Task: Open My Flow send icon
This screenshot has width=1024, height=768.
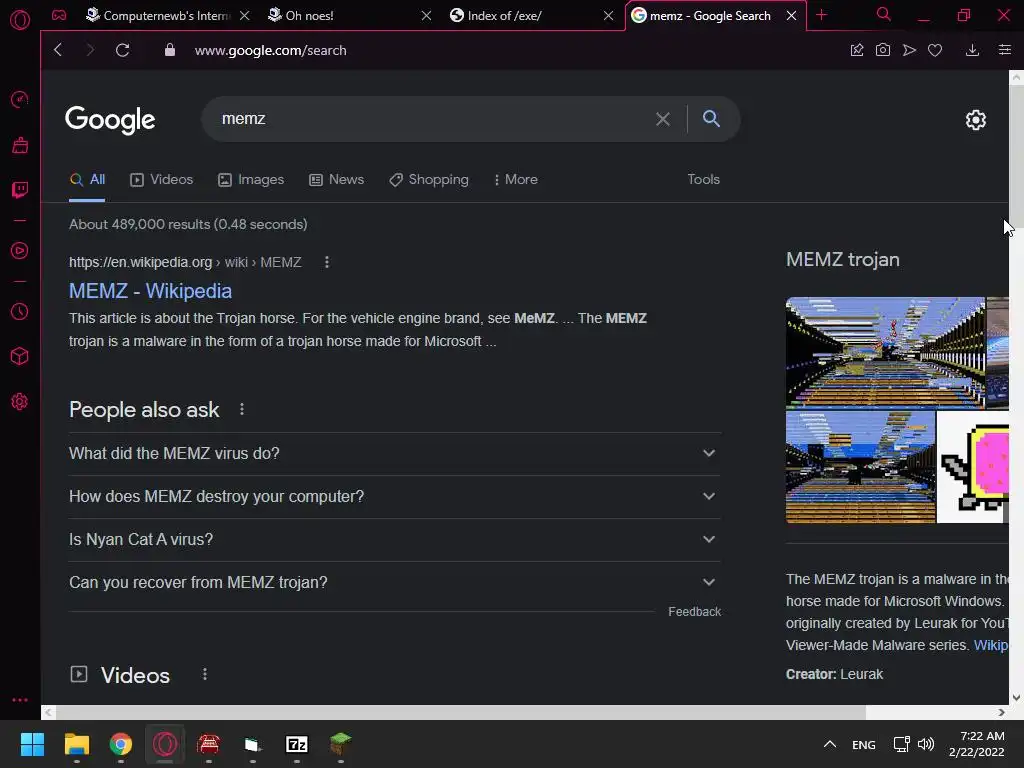Action: click(909, 50)
